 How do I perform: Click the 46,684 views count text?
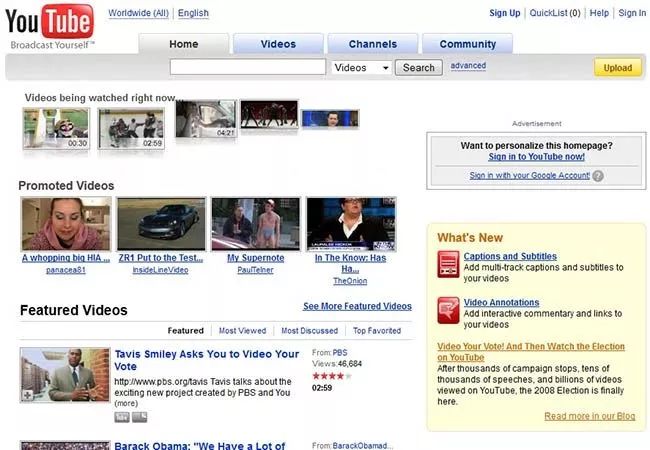349,363
